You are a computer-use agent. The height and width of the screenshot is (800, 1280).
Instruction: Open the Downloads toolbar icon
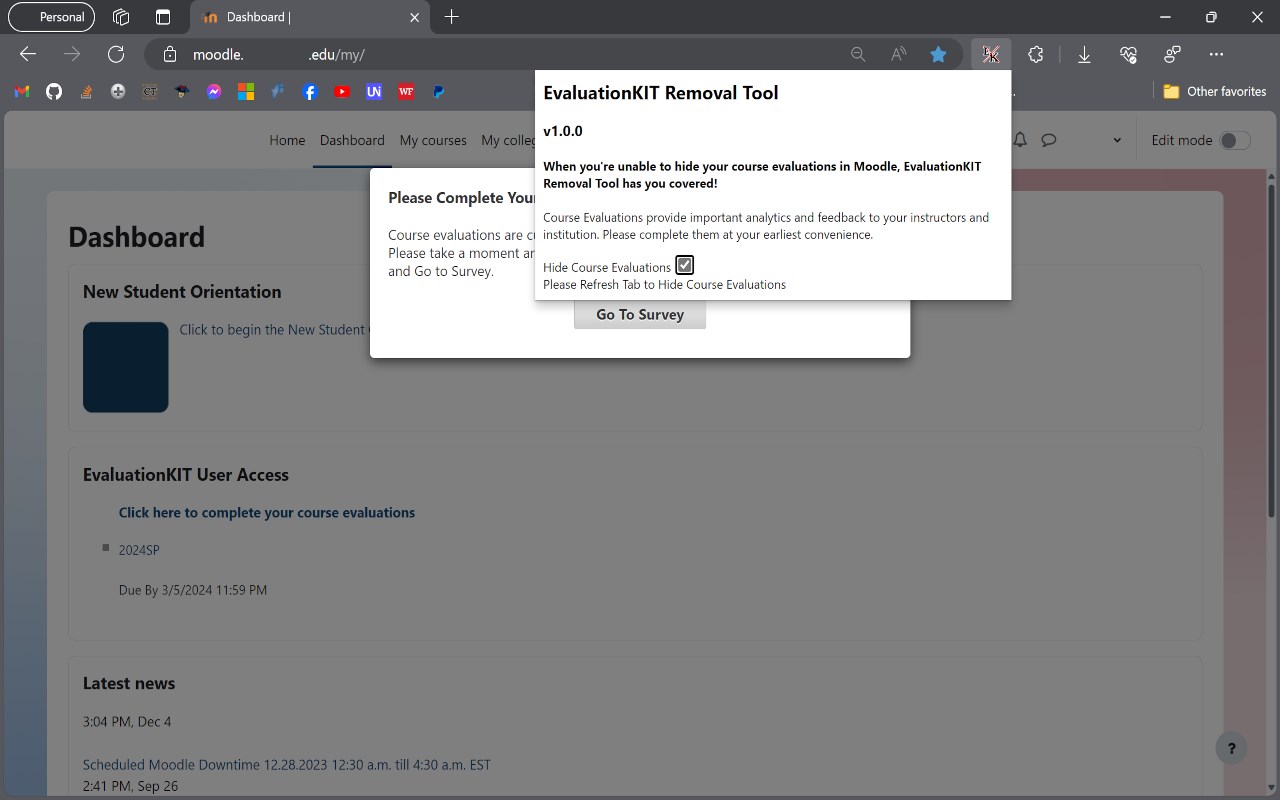coord(1084,55)
